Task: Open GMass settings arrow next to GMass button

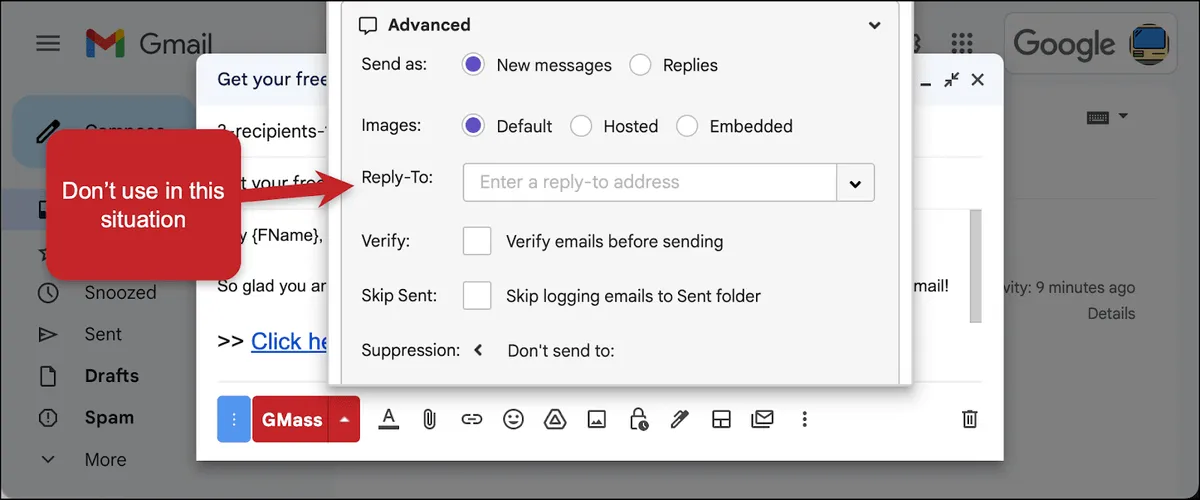Action: tap(344, 420)
